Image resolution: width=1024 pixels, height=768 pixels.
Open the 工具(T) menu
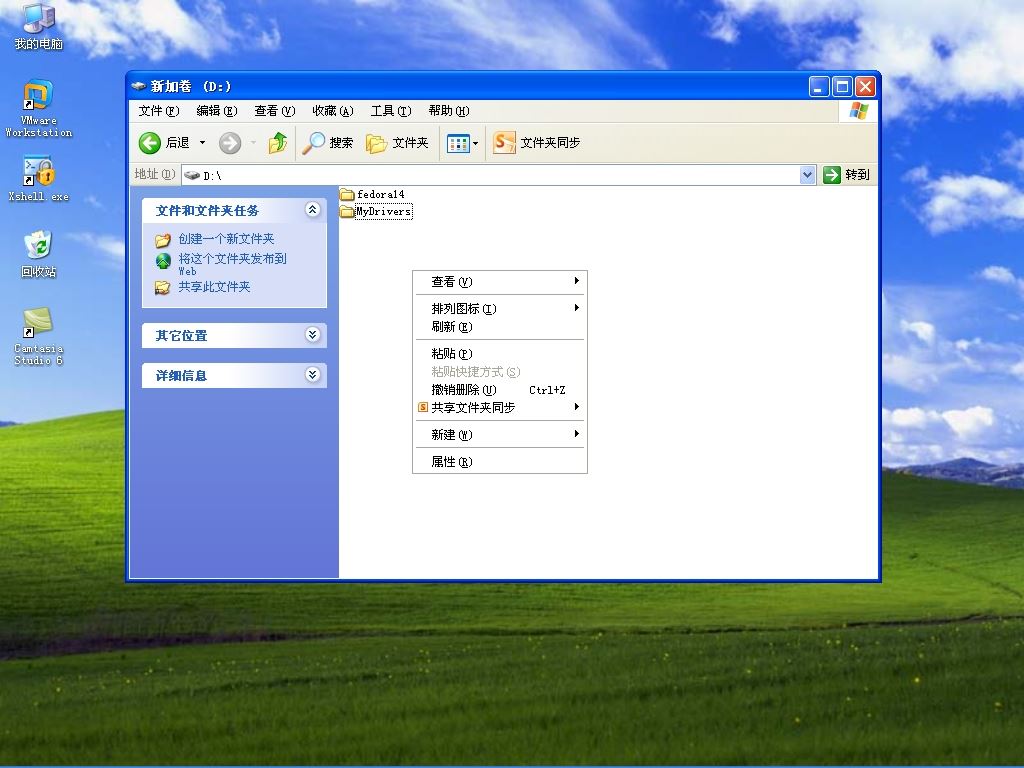tap(391, 111)
